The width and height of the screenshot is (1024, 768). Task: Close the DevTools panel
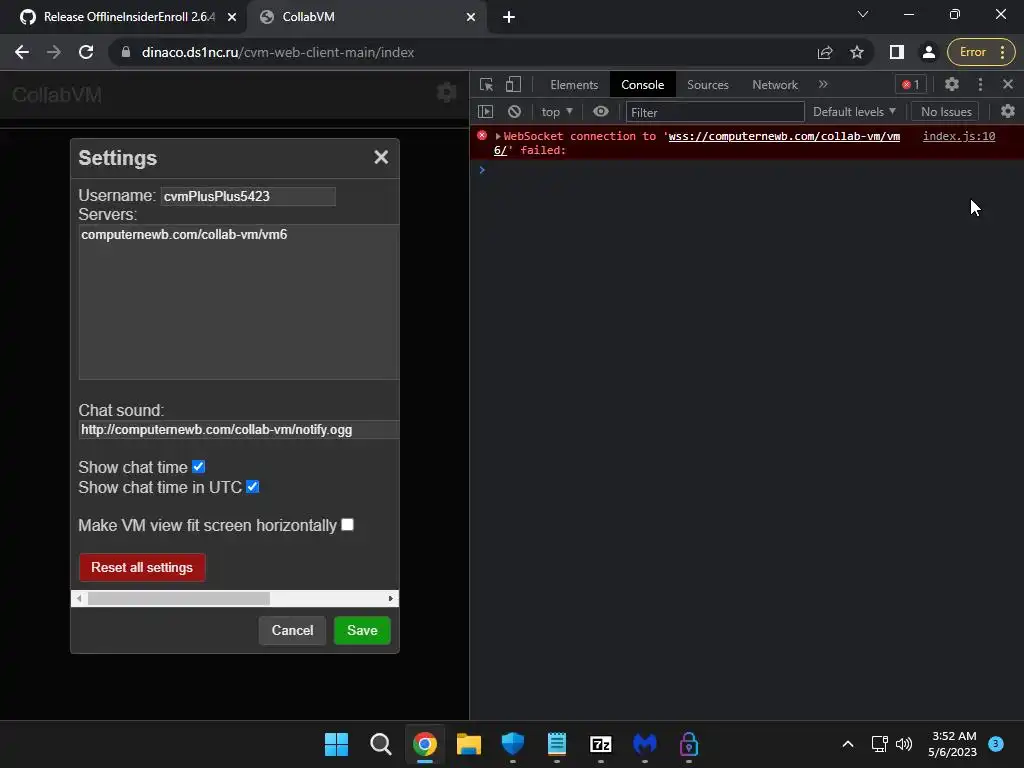coord(1008,84)
